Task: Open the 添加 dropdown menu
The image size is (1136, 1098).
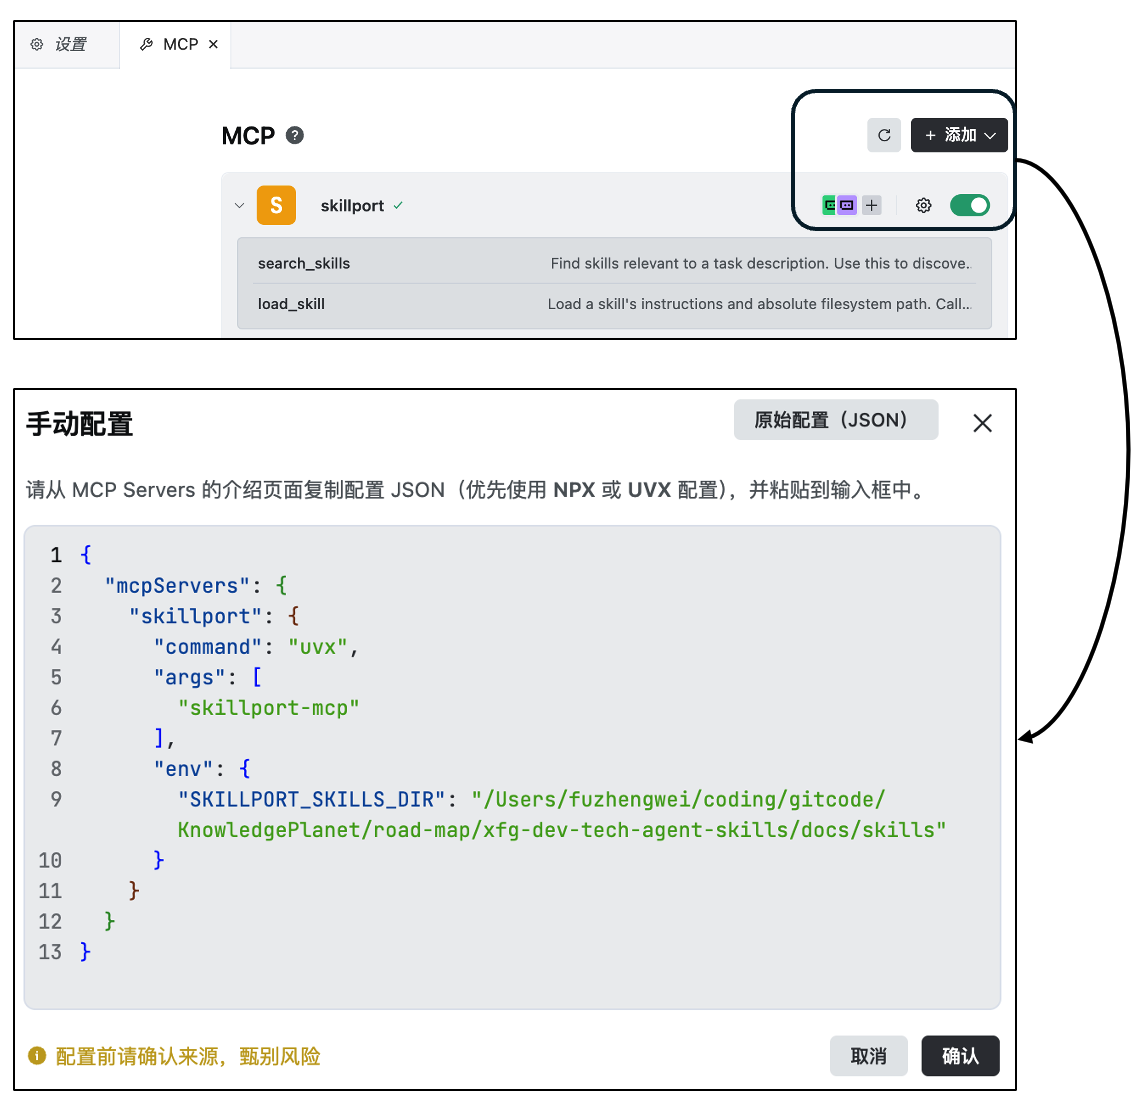Action: click(959, 135)
